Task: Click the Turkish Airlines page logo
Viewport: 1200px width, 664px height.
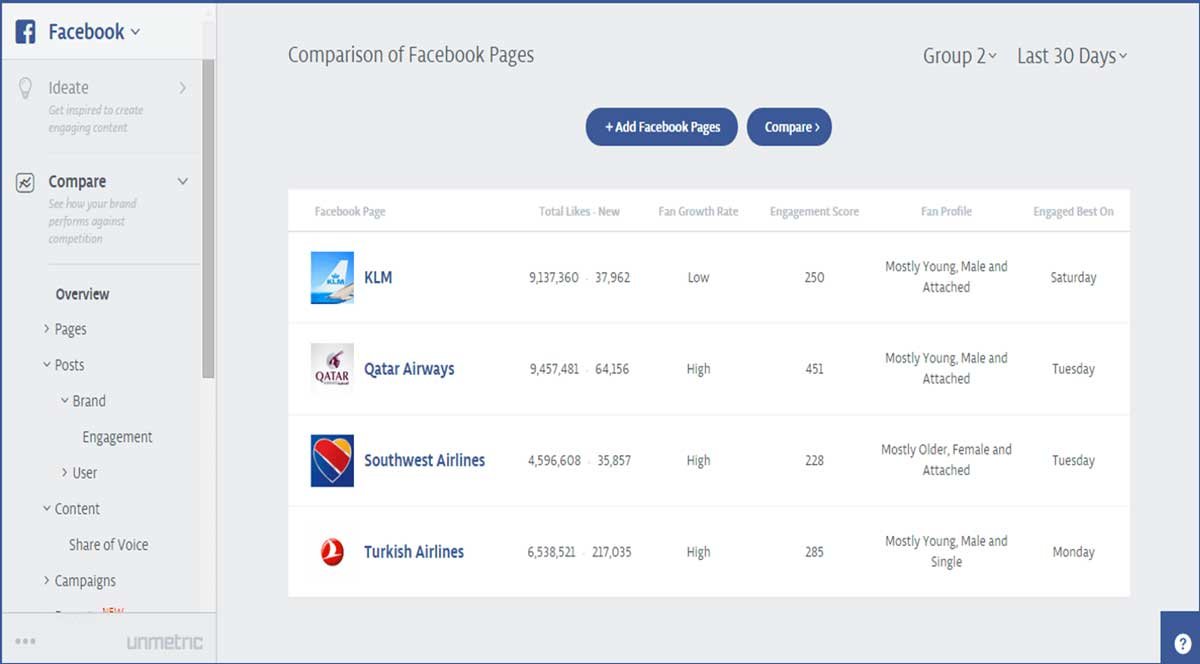Action: coord(332,552)
